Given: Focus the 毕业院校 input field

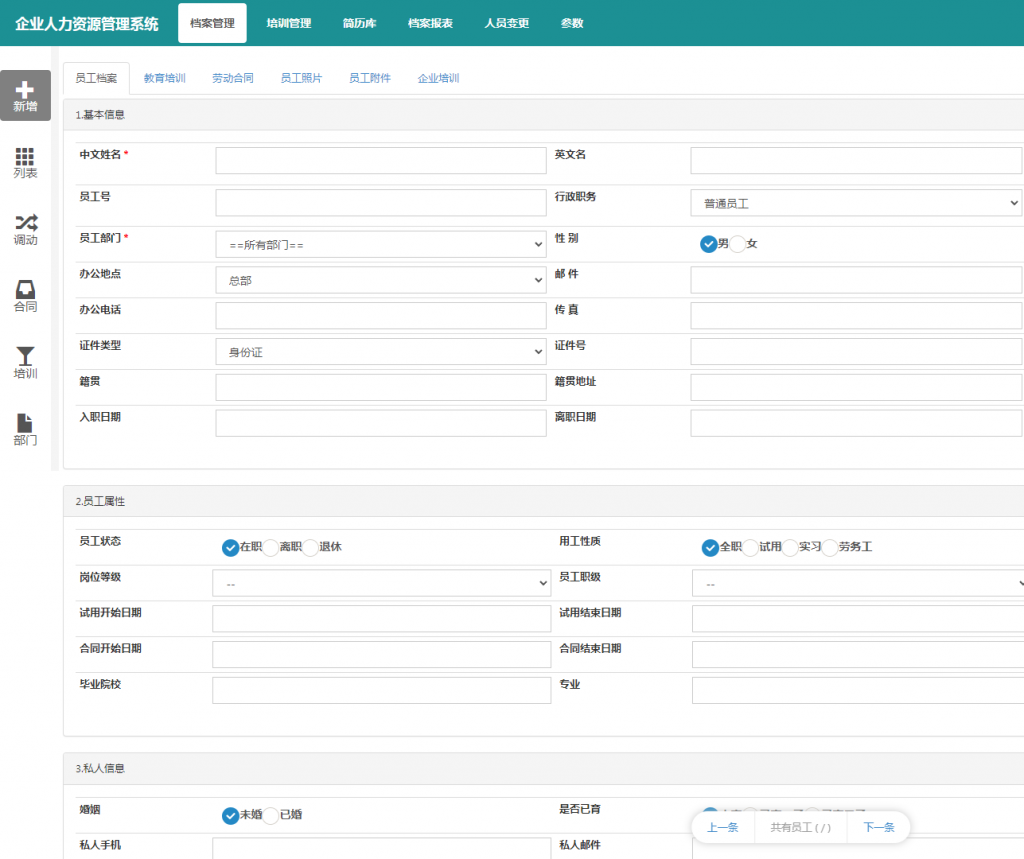Looking at the screenshot, I should [x=381, y=690].
